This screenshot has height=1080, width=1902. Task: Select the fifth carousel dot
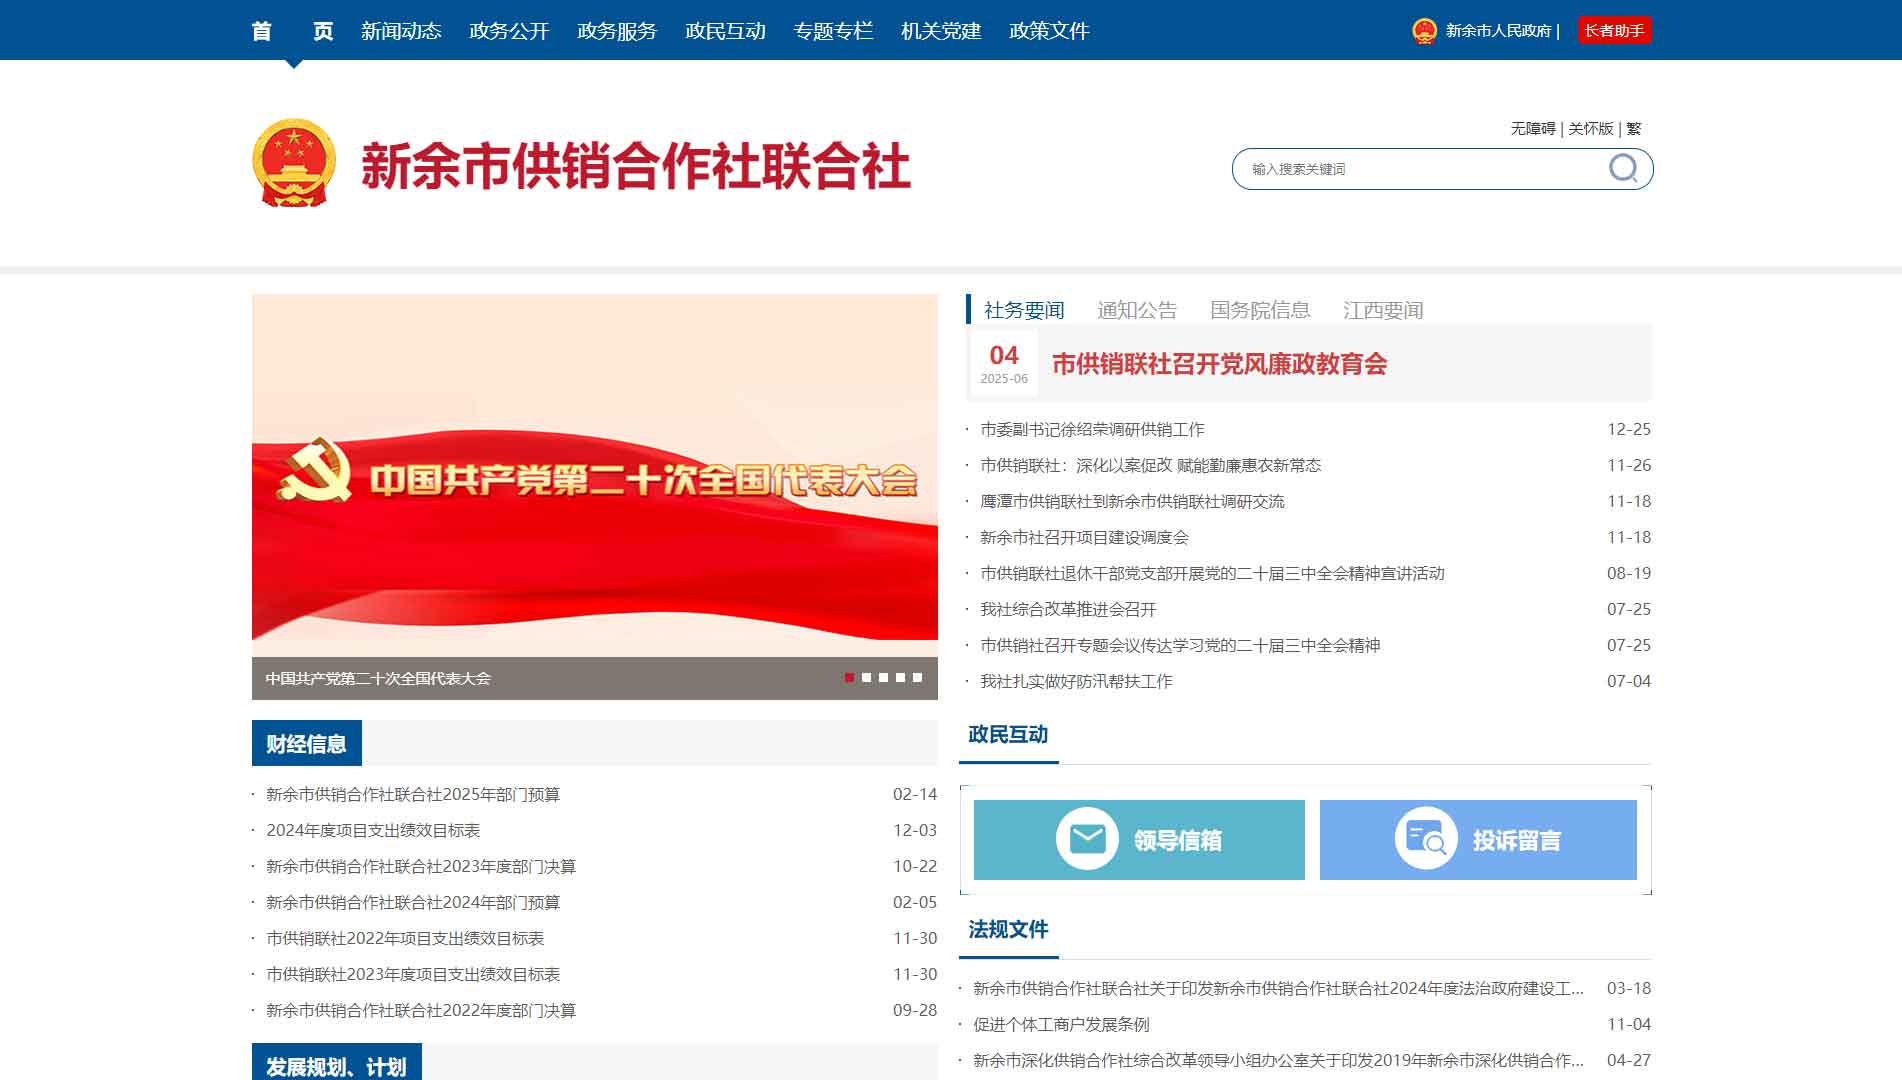pos(917,677)
